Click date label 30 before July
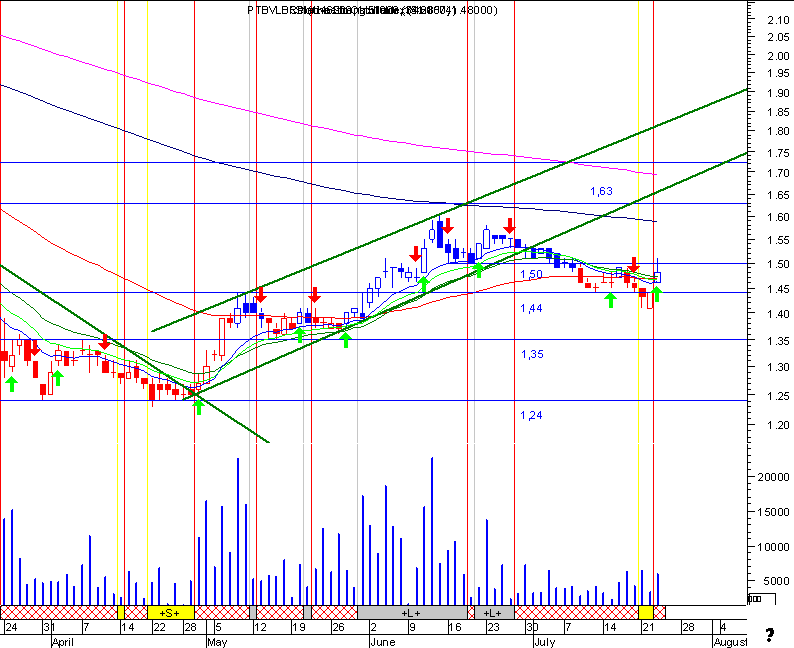Screen dimensions: 794x648 pyautogui.click(x=532, y=627)
